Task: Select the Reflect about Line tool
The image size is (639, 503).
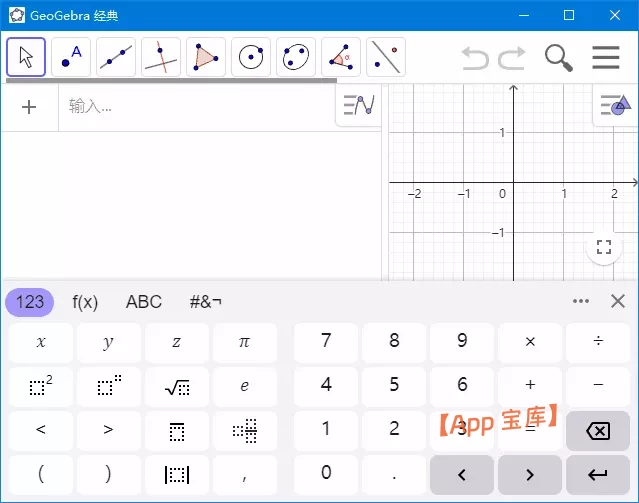Action: [x=386, y=57]
